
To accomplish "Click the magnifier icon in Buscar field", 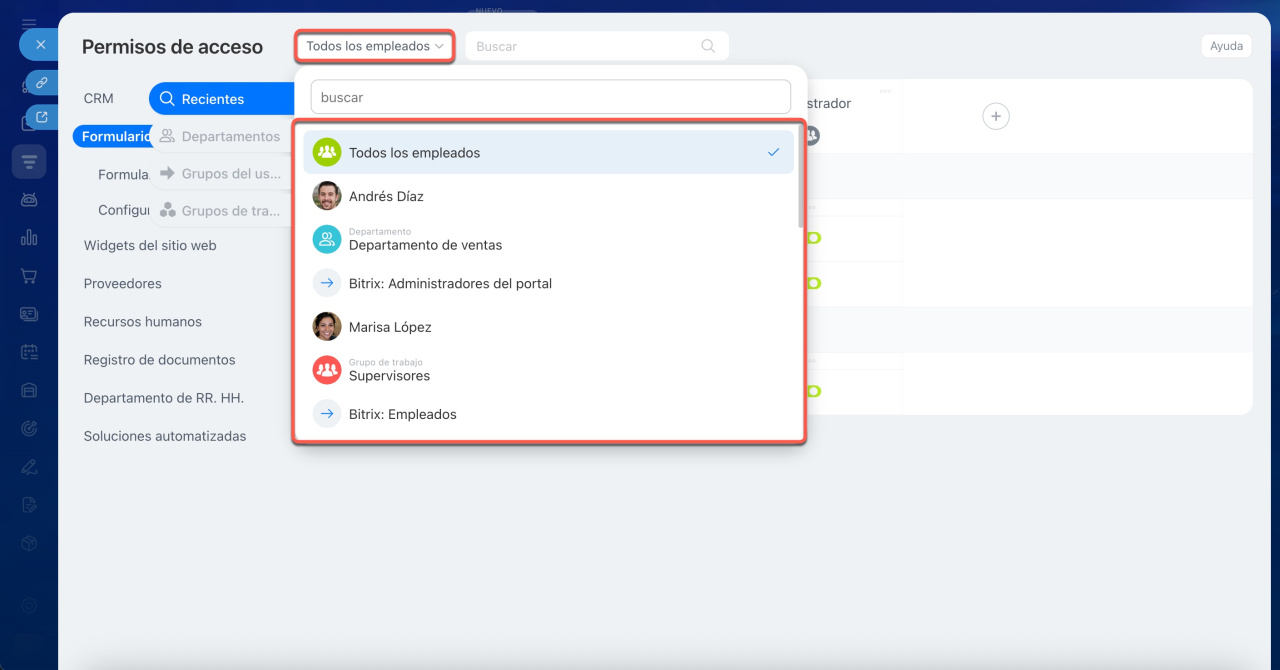I will [708, 46].
